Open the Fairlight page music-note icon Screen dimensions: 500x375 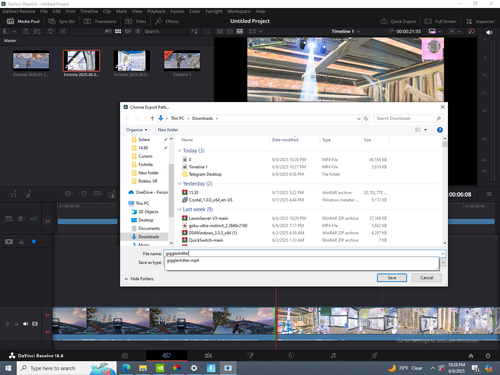[x=333, y=355]
